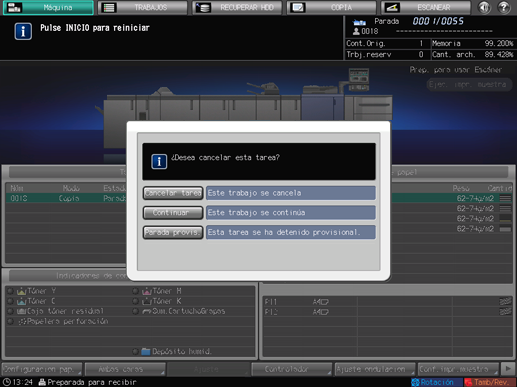Screen dimensions: 517x387
Task: Click the machine status icon beside Parada
Action: click(x=359, y=22)
